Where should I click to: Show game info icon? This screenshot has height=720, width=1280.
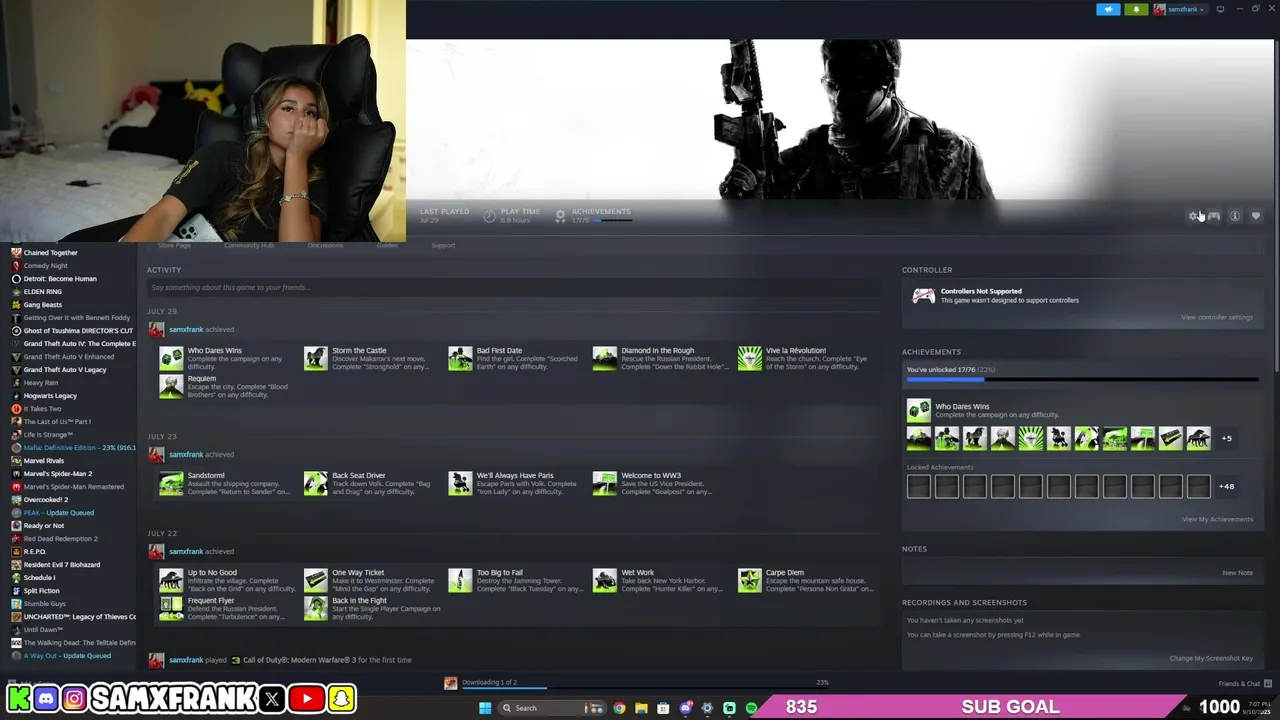pos(1235,216)
